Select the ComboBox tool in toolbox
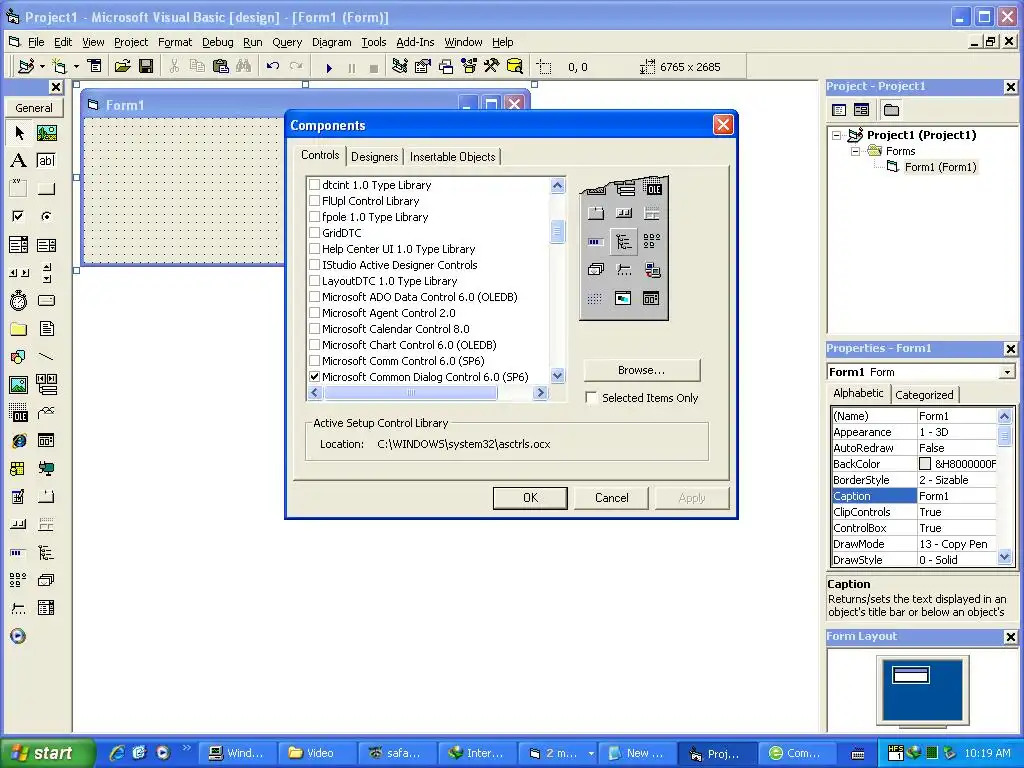 pyautogui.click(x=19, y=245)
